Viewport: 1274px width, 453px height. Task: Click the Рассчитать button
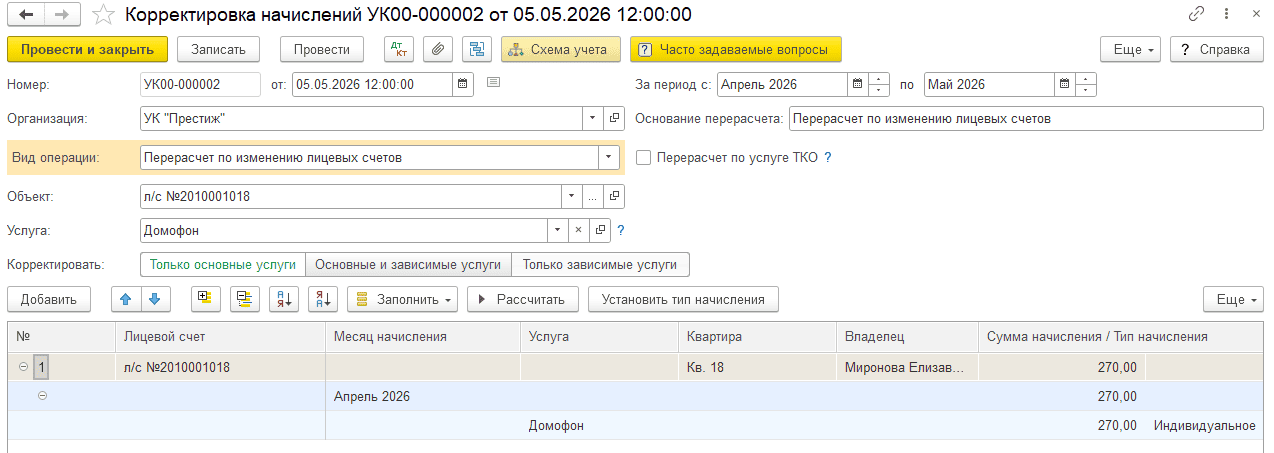pyautogui.click(x=524, y=299)
